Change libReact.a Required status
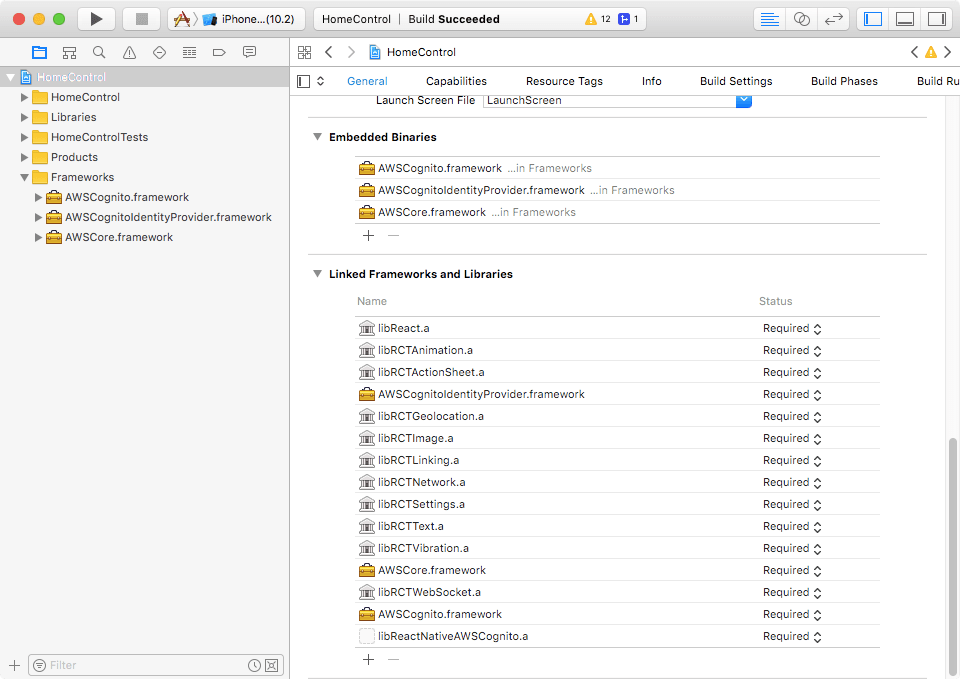The image size is (960, 679). coord(792,329)
